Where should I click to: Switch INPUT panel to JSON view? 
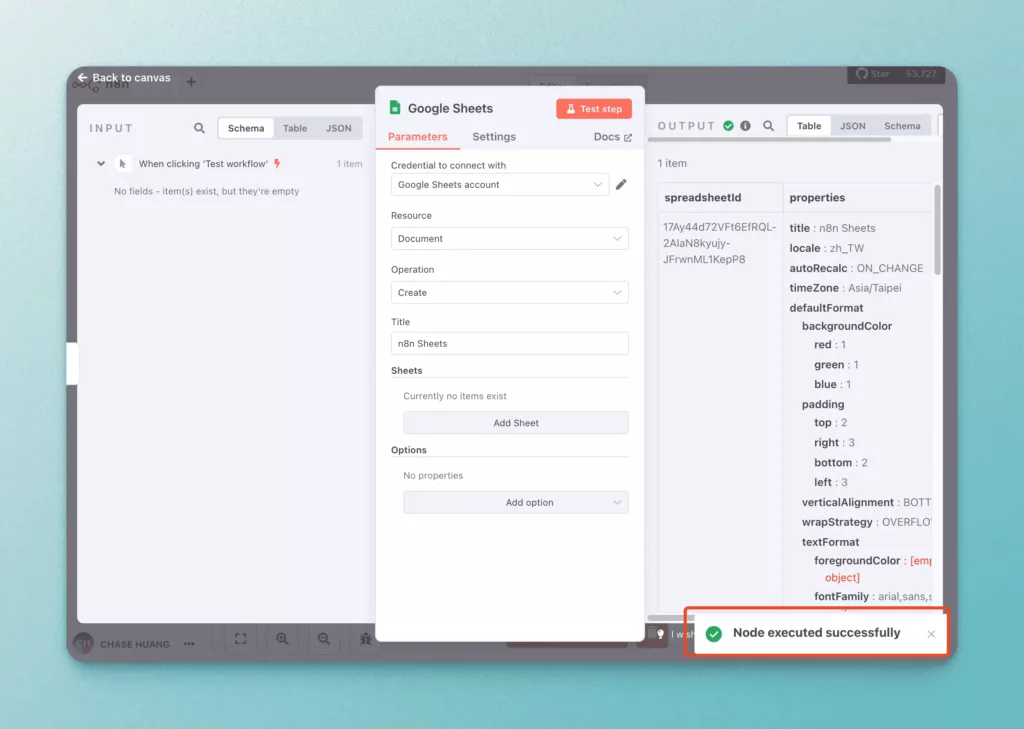(338, 128)
